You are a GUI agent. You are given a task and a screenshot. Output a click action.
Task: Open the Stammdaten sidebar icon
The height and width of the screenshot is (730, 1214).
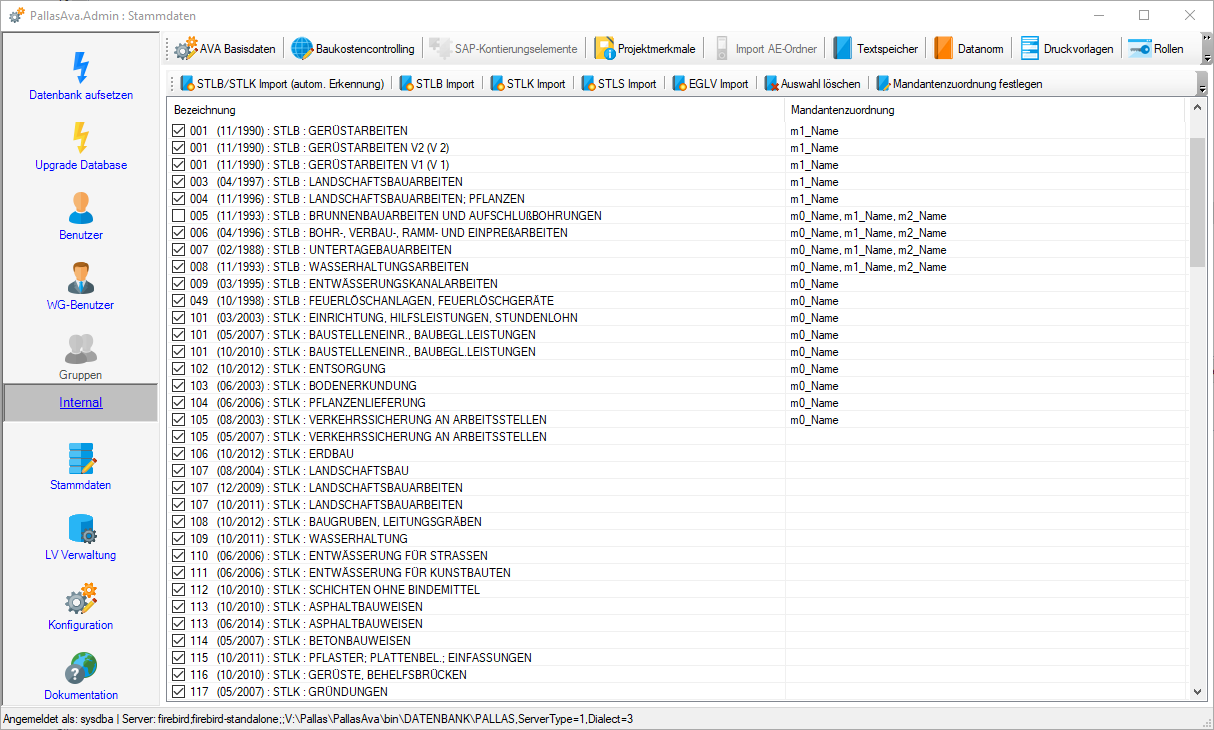tap(81, 457)
